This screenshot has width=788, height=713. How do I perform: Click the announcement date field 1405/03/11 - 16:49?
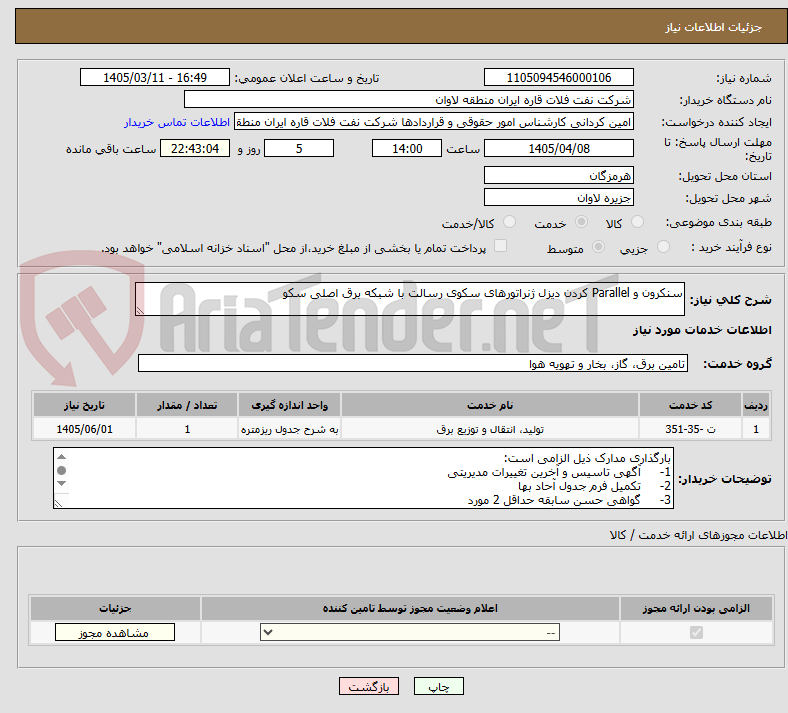click(155, 77)
